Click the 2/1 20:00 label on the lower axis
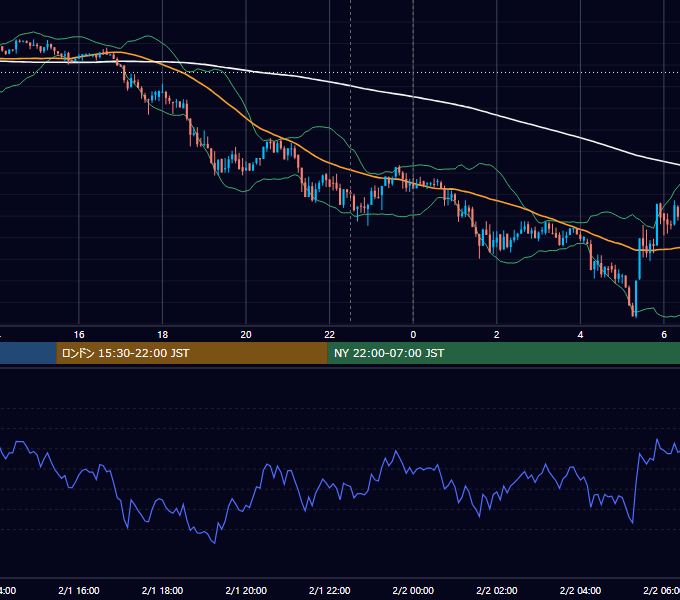This screenshot has height=600, width=680. click(246, 590)
